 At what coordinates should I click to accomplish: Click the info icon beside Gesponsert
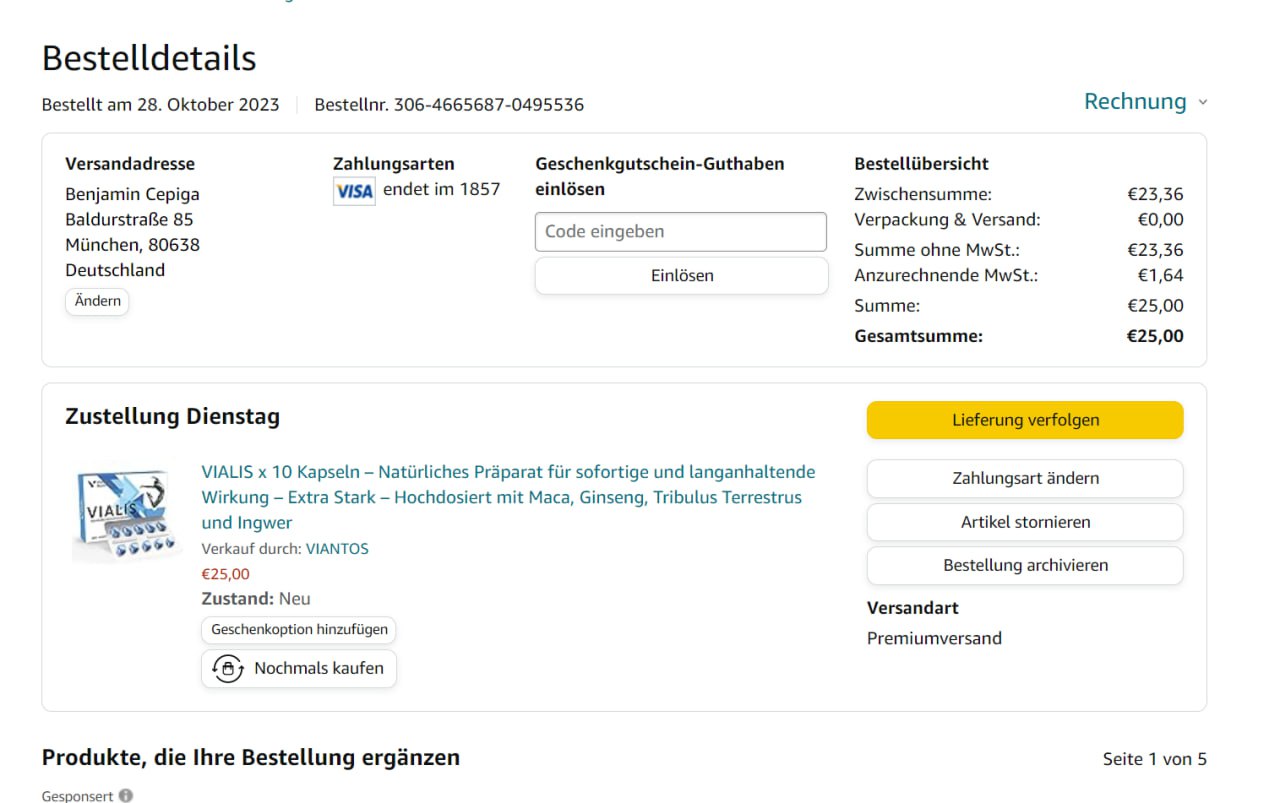126,796
